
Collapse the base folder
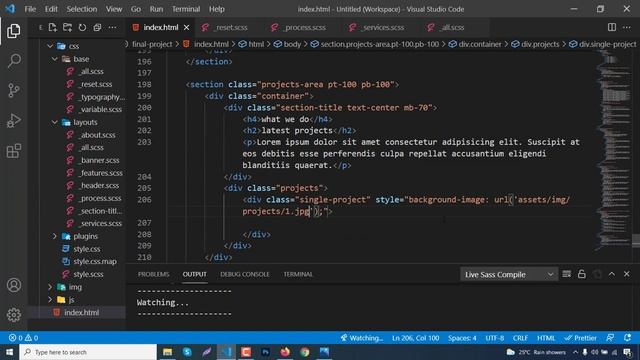[55, 59]
